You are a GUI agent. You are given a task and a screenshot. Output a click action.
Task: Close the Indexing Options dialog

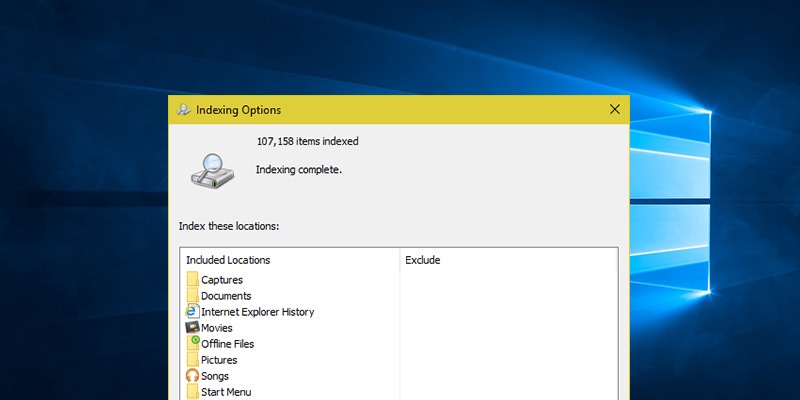pyautogui.click(x=614, y=109)
